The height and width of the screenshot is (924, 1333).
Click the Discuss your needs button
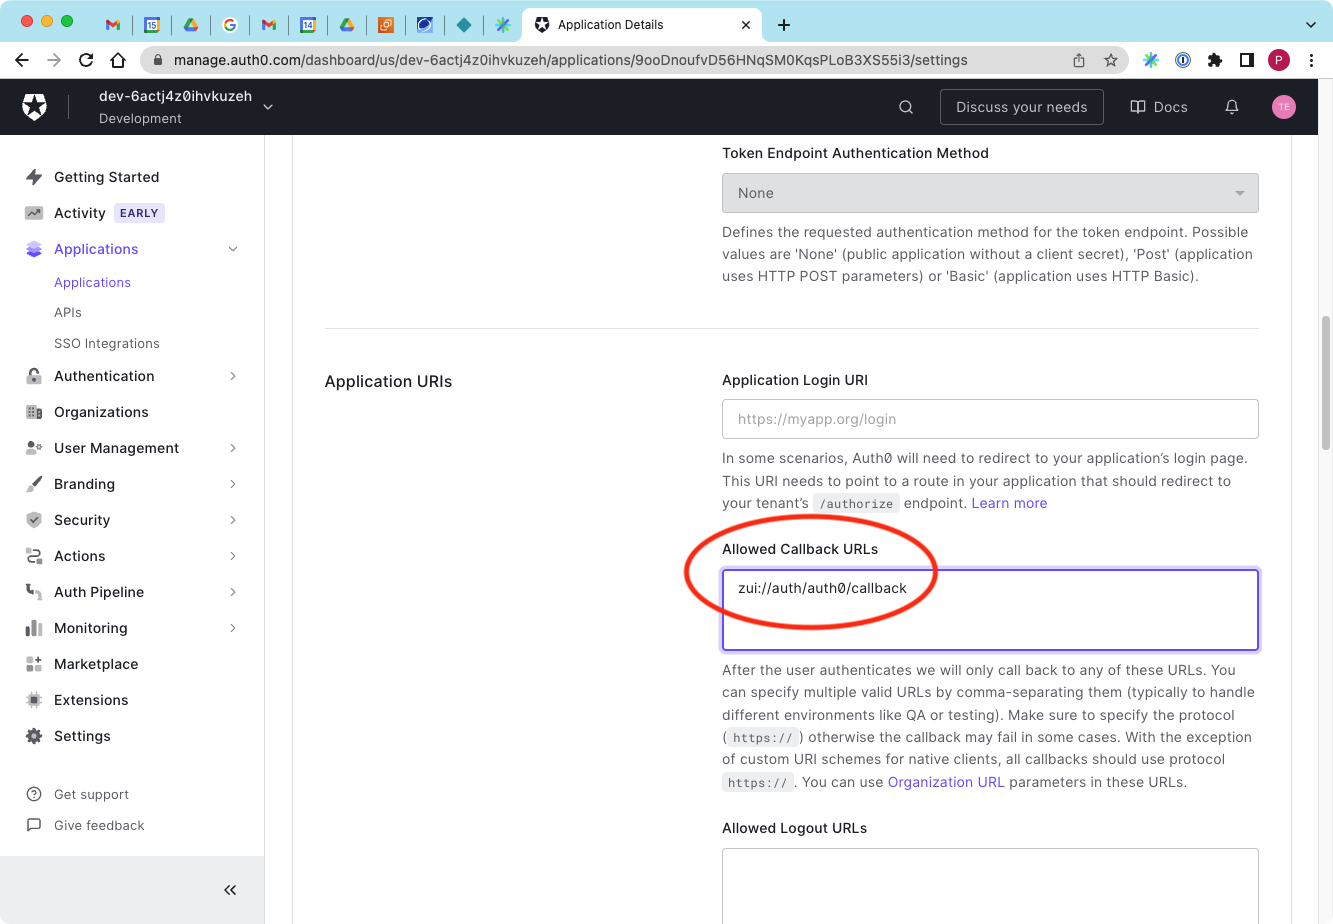point(1021,107)
